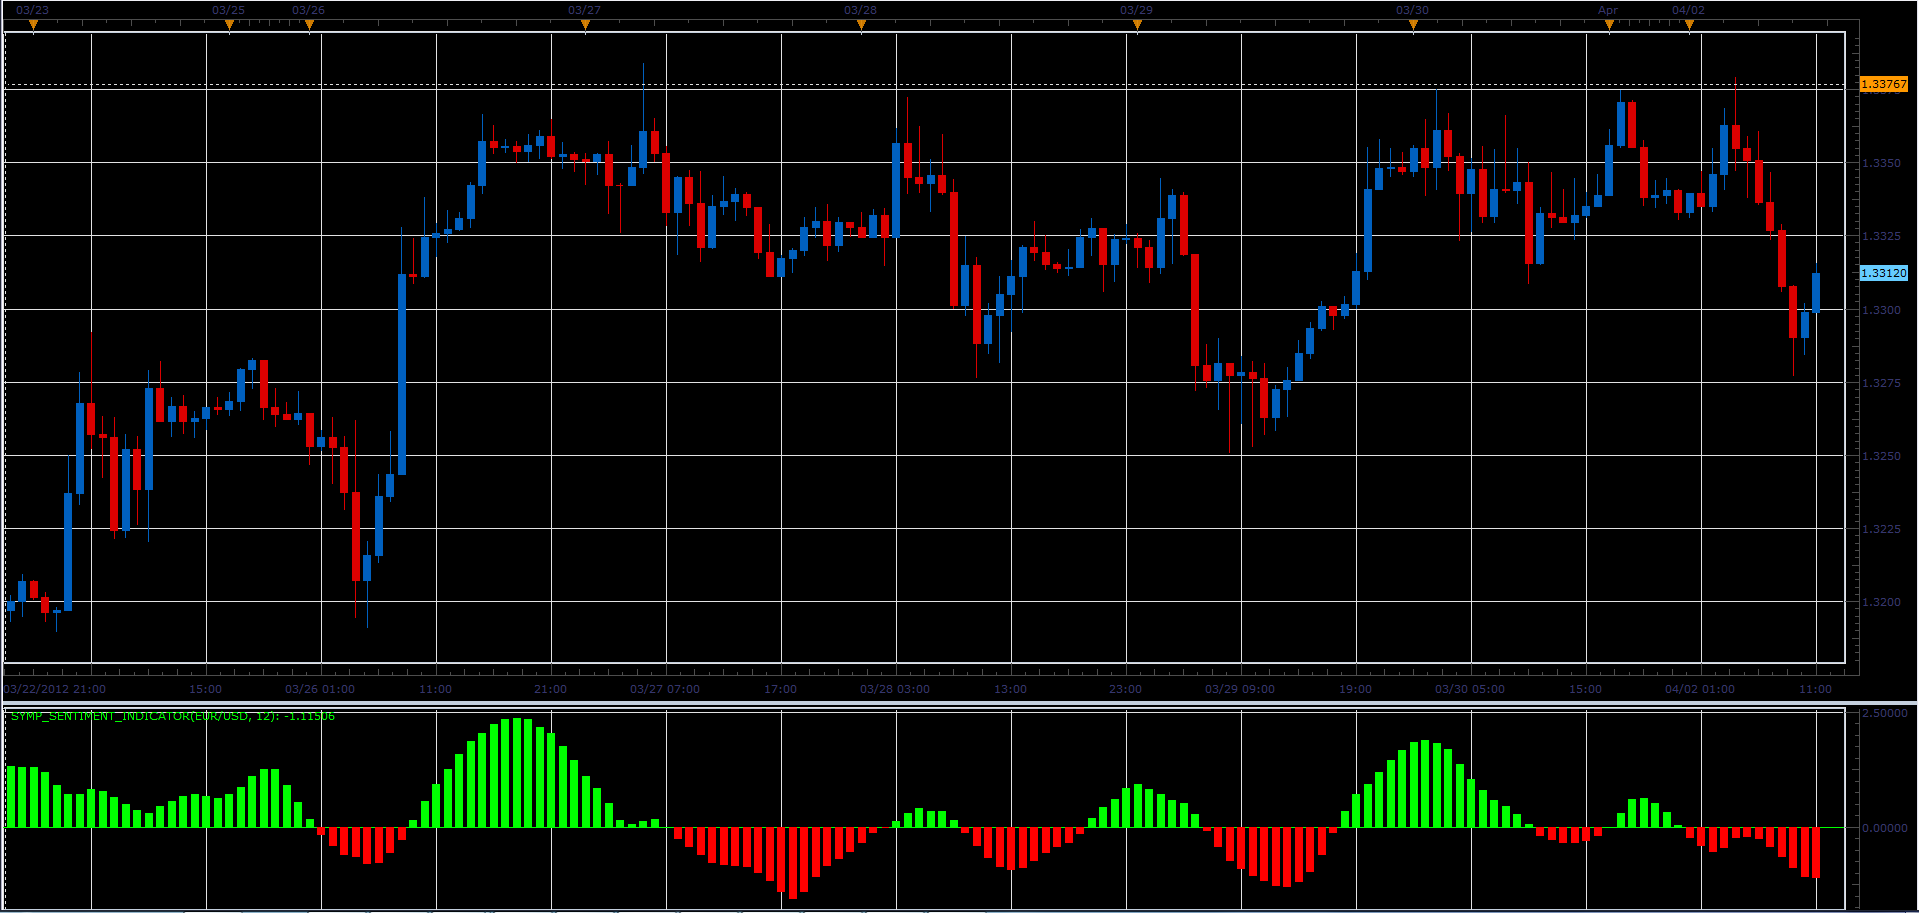Click the 03/28 03:00 time label
Viewport: 1919px width, 913px height.
(x=895, y=689)
